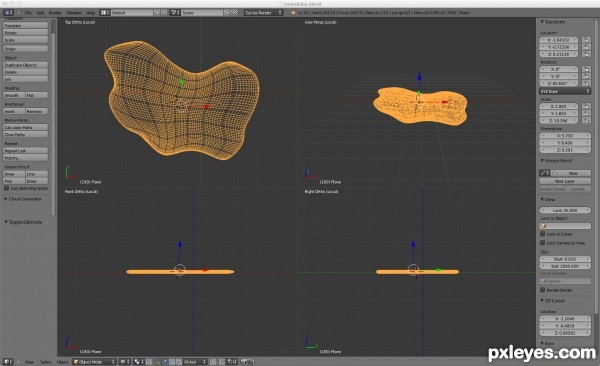Viewport: 600px width, 366px height.
Task: Adjust the clip Start value field
Action: (x=565, y=259)
